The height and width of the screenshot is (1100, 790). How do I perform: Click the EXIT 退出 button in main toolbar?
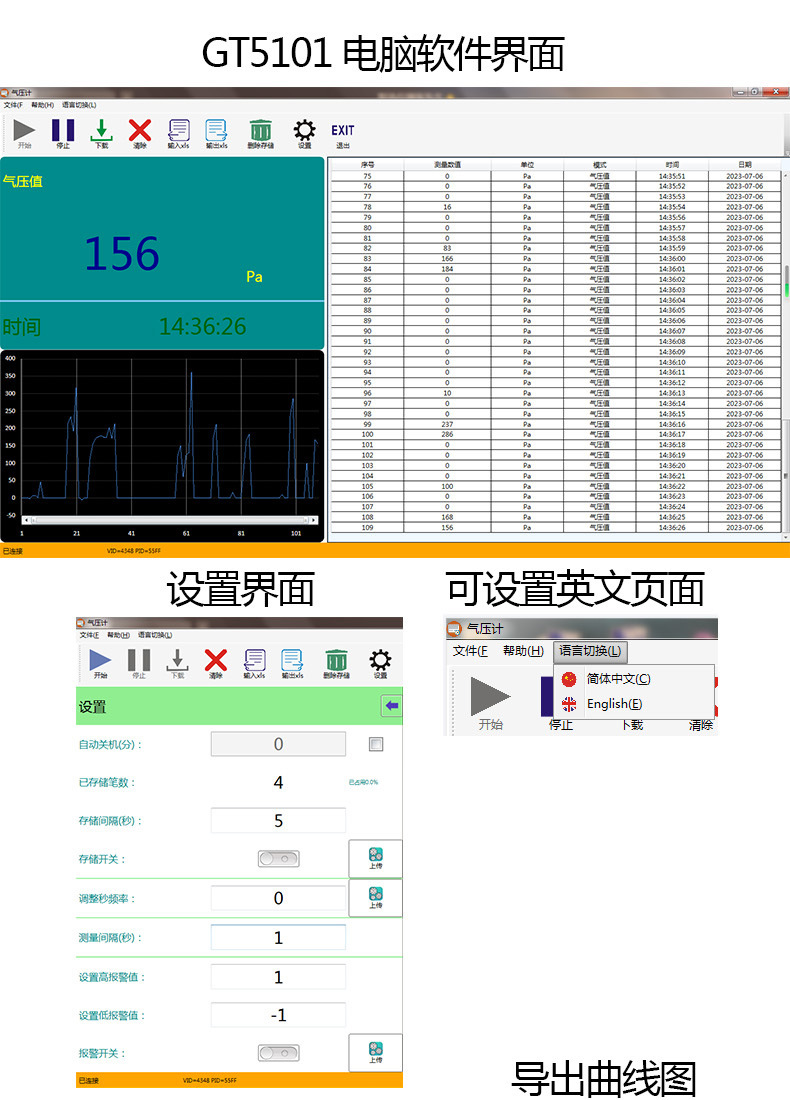pos(342,135)
